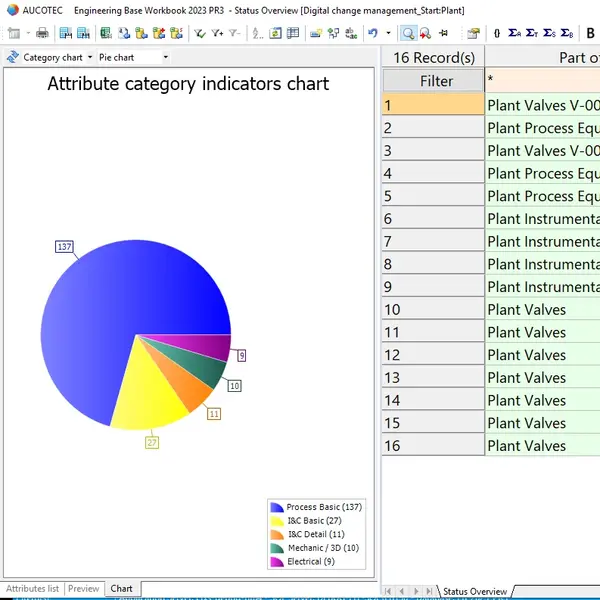
Task: Click the filter with plus icon
Action: tap(217, 33)
